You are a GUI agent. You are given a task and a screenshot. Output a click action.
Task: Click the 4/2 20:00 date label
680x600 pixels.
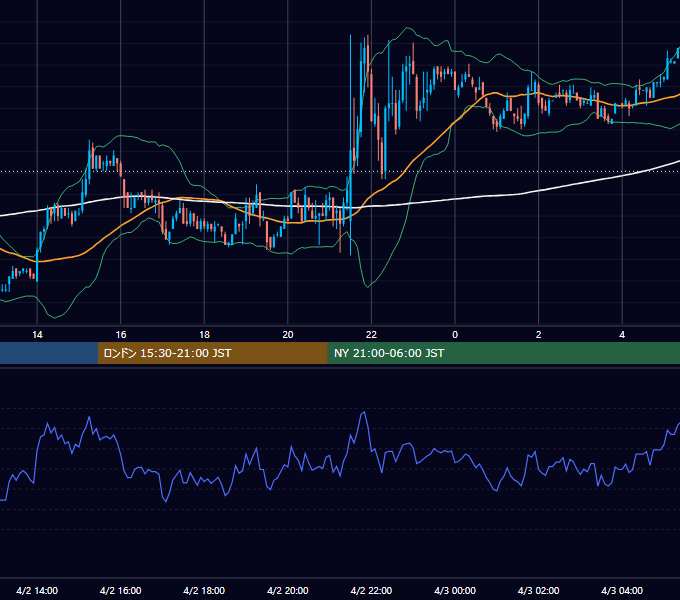tap(288, 590)
